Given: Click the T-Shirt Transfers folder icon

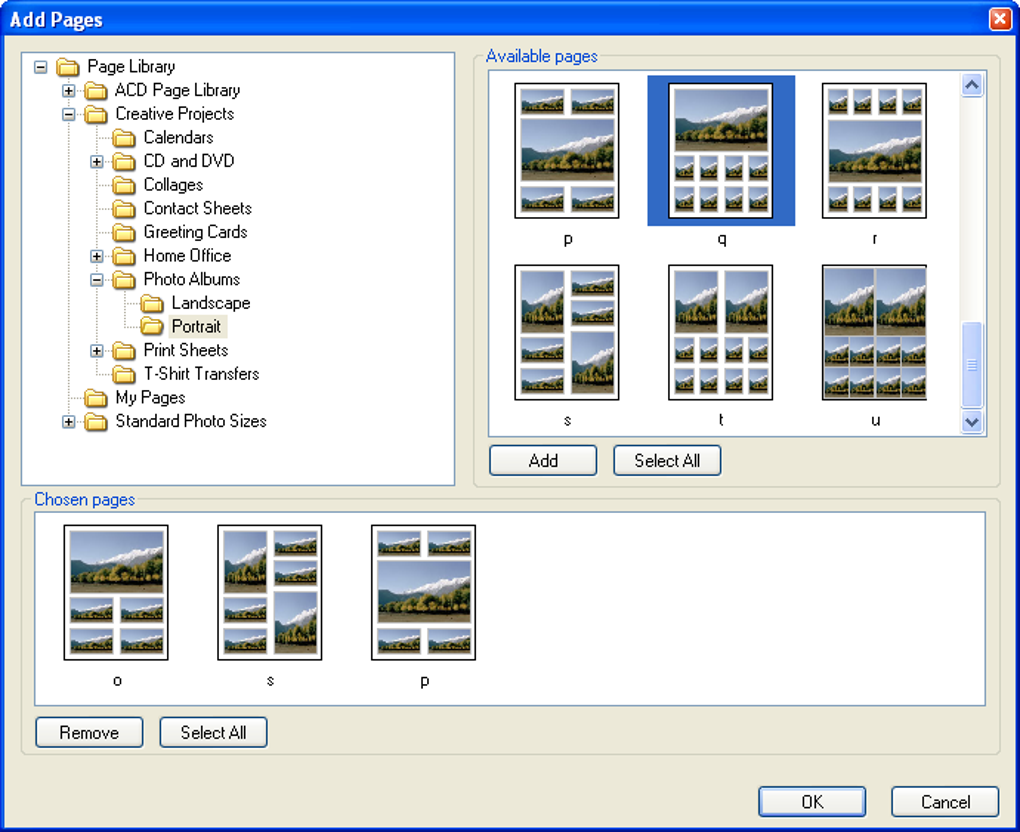Looking at the screenshot, I should [x=124, y=374].
